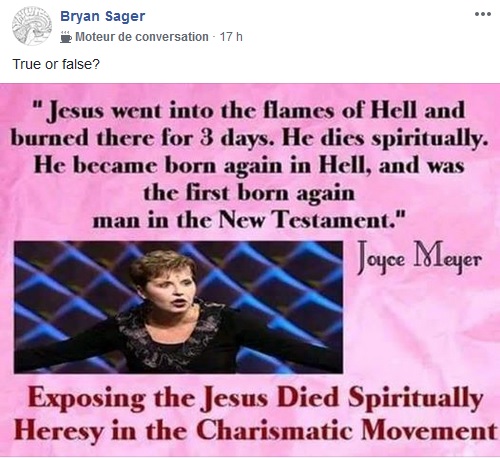
Task: Select the 'True or false?' post text
Action: [x=56, y=64]
